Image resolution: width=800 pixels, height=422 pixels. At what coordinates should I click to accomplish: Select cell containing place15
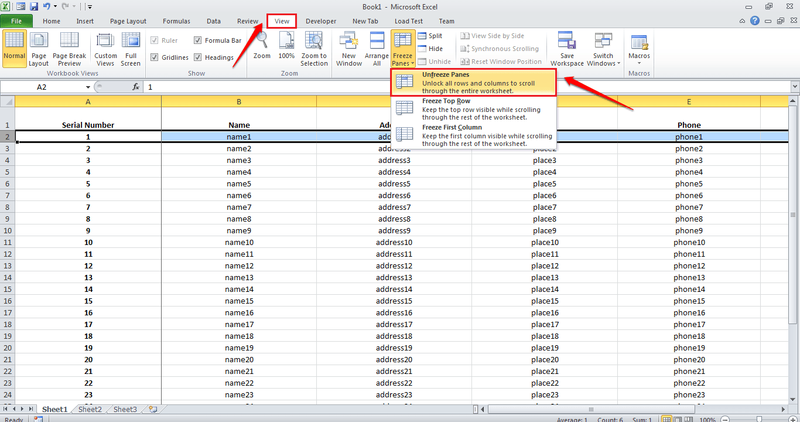click(x=544, y=301)
